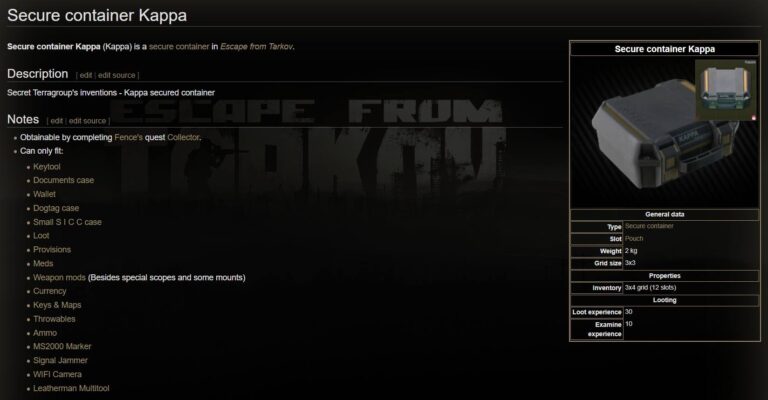Open the small Kappa container inventory icon

[725, 90]
